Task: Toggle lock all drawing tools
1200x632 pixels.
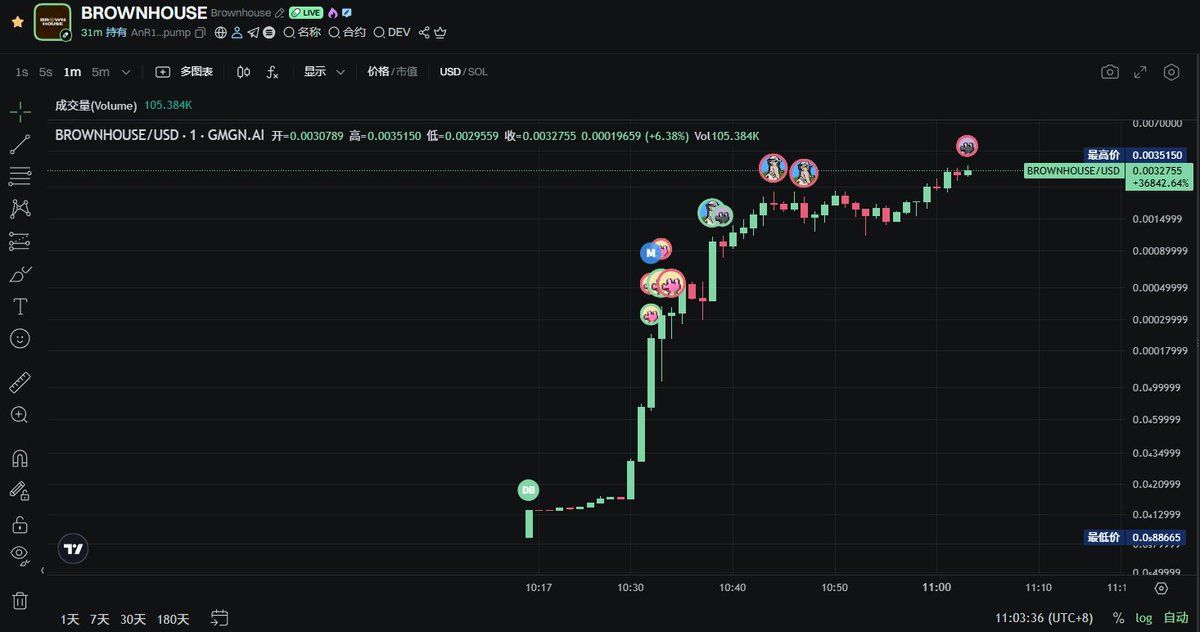Action: [x=20, y=523]
